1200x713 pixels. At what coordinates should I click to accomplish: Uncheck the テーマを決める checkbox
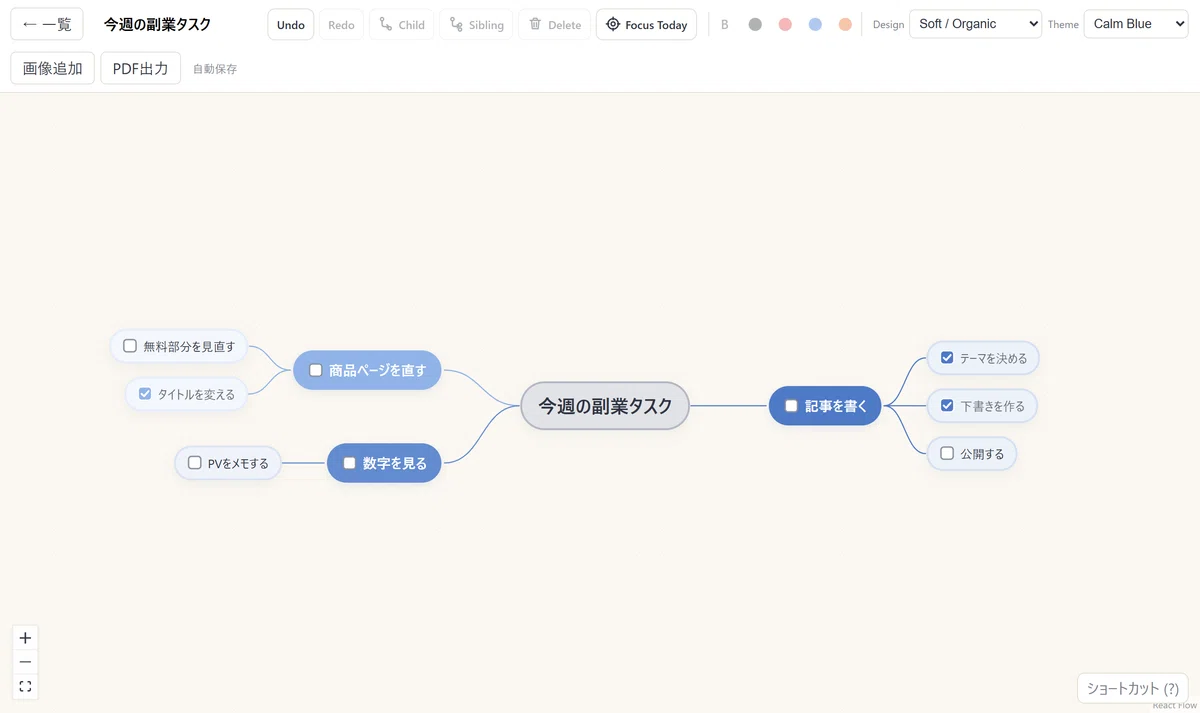pyautogui.click(x=947, y=357)
